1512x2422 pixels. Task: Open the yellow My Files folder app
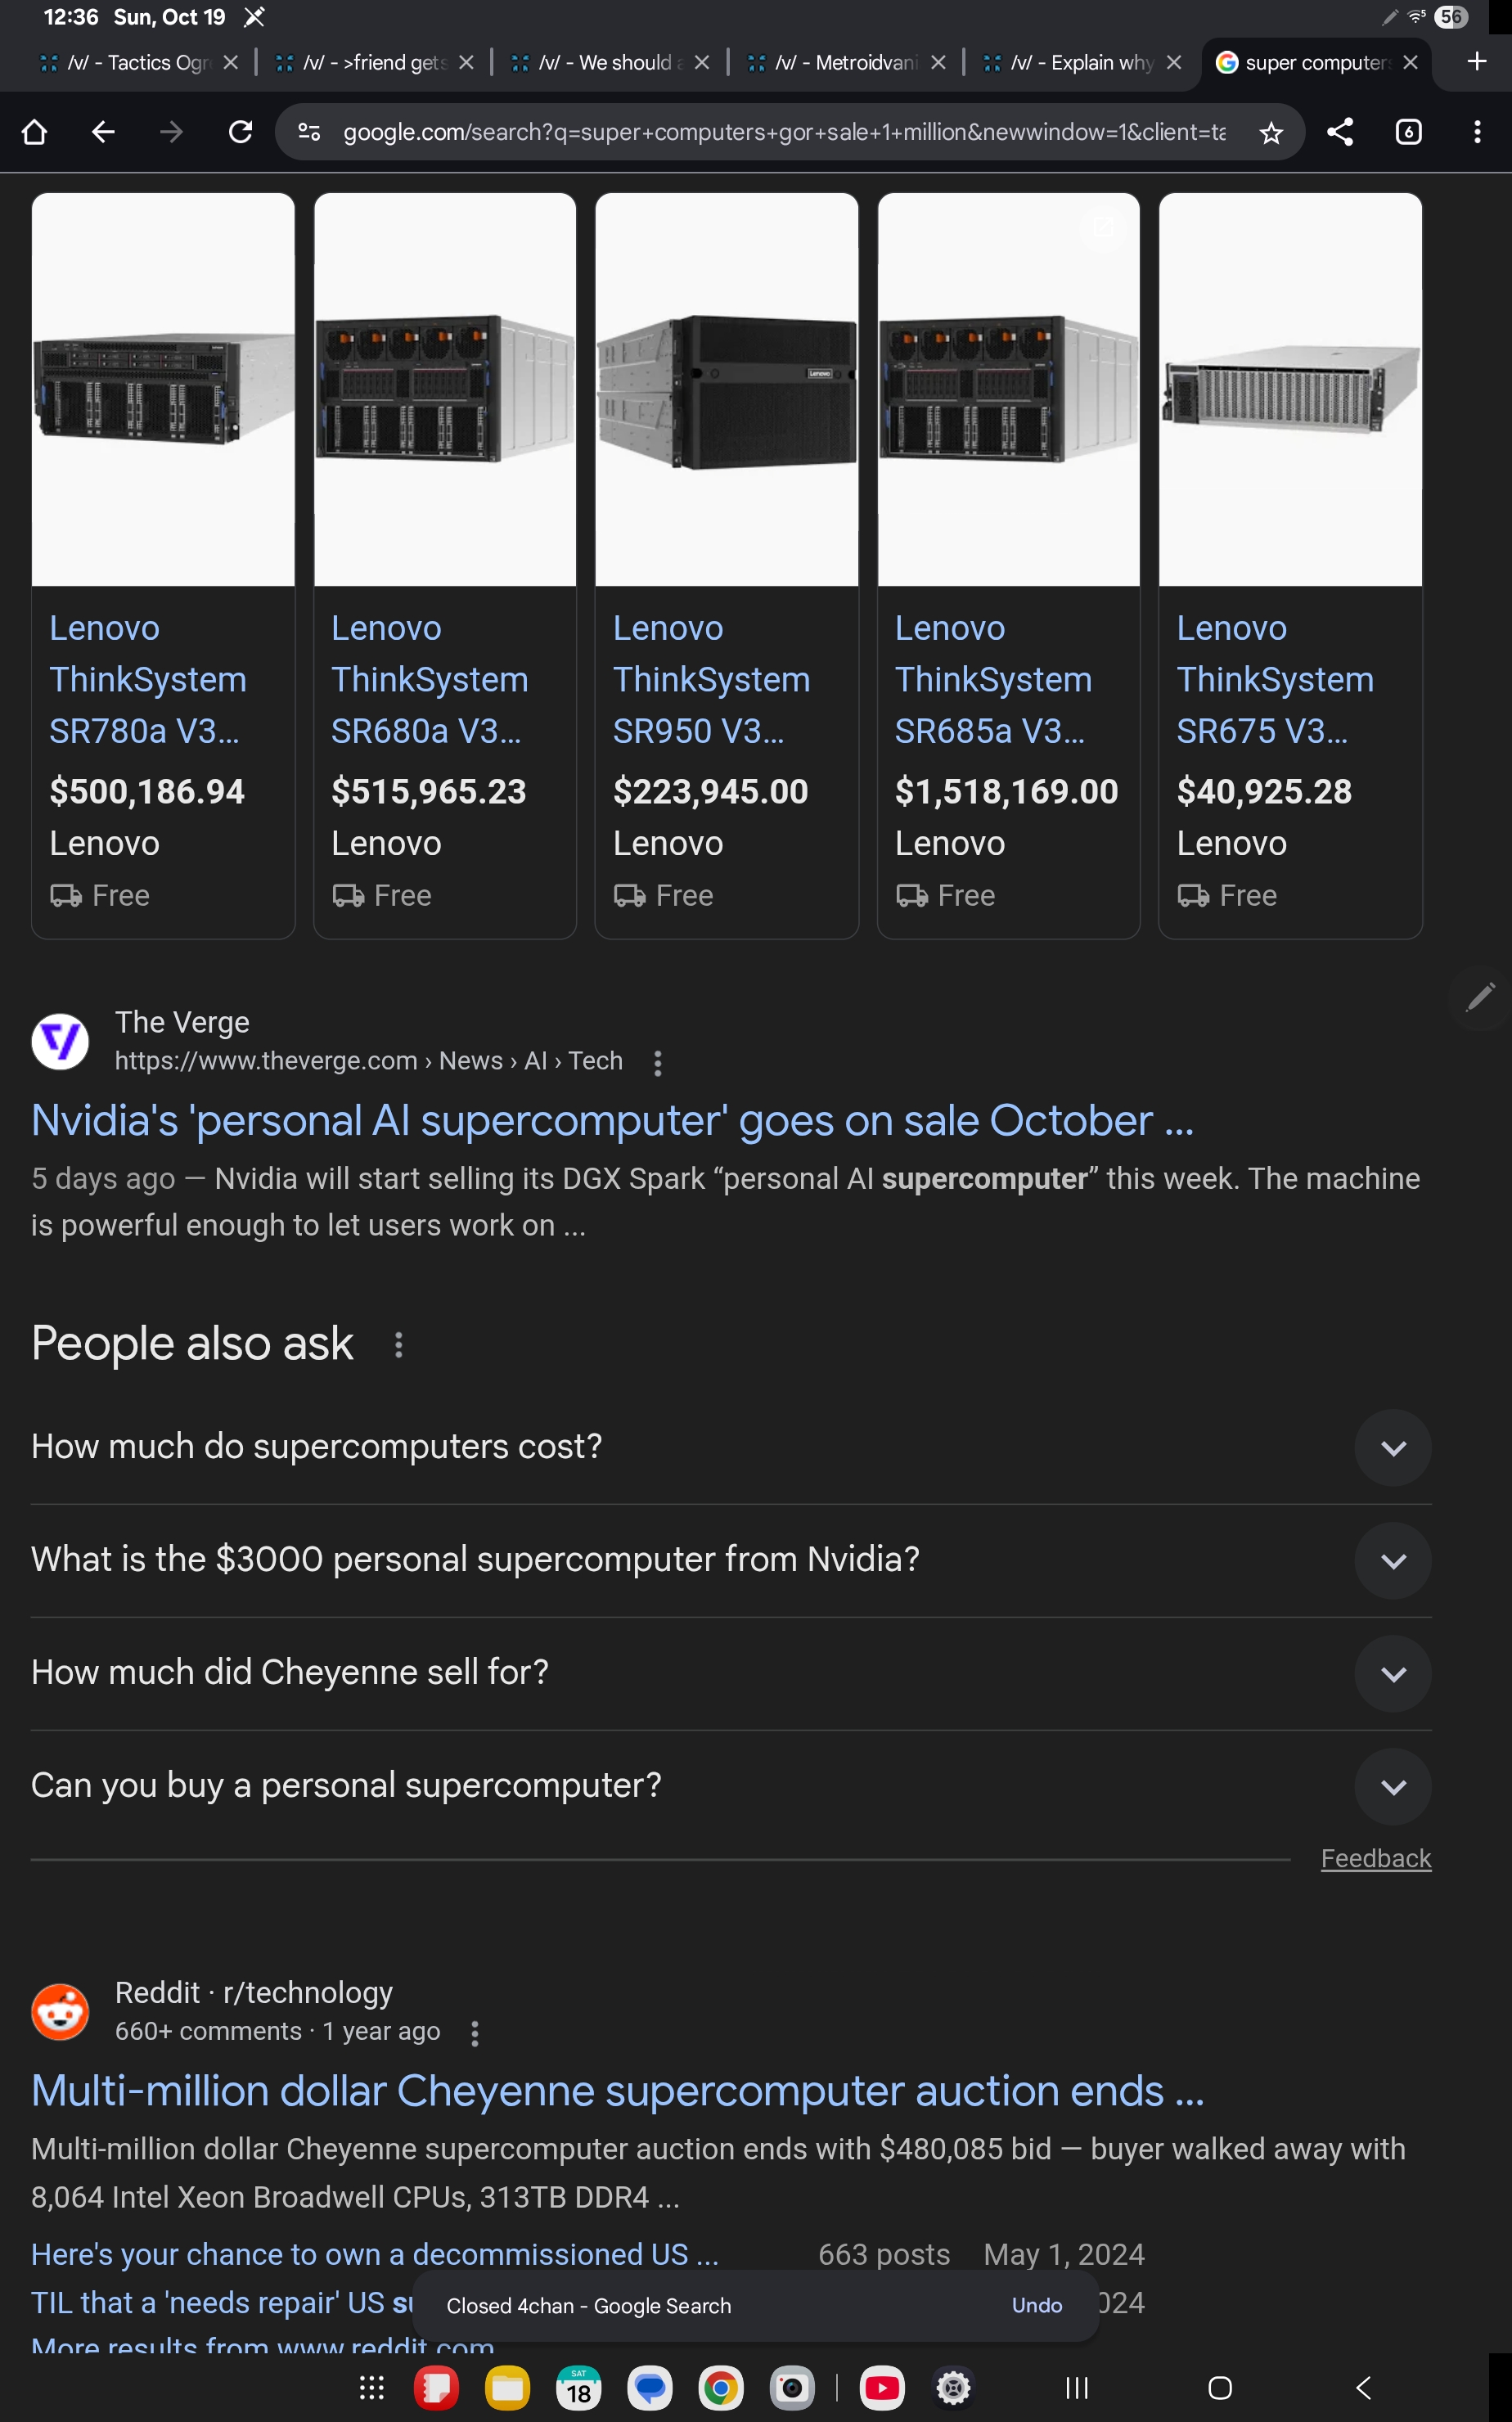click(507, 2388)
